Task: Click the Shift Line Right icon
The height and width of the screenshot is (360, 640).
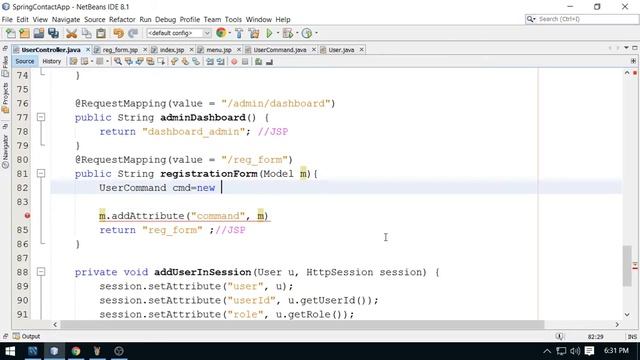Action: tap(221, 62)
